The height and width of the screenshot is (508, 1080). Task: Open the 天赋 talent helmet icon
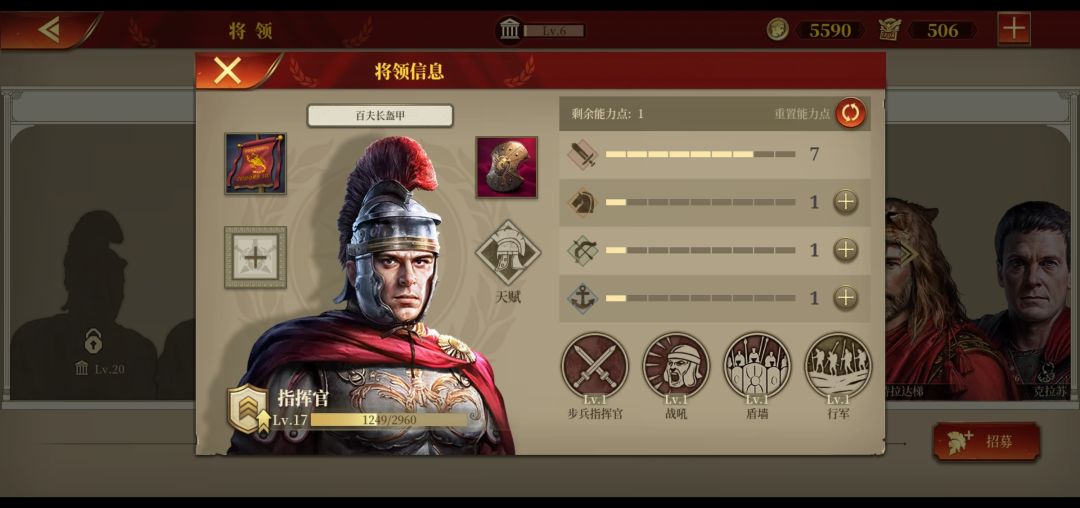(x=508, y=253)
